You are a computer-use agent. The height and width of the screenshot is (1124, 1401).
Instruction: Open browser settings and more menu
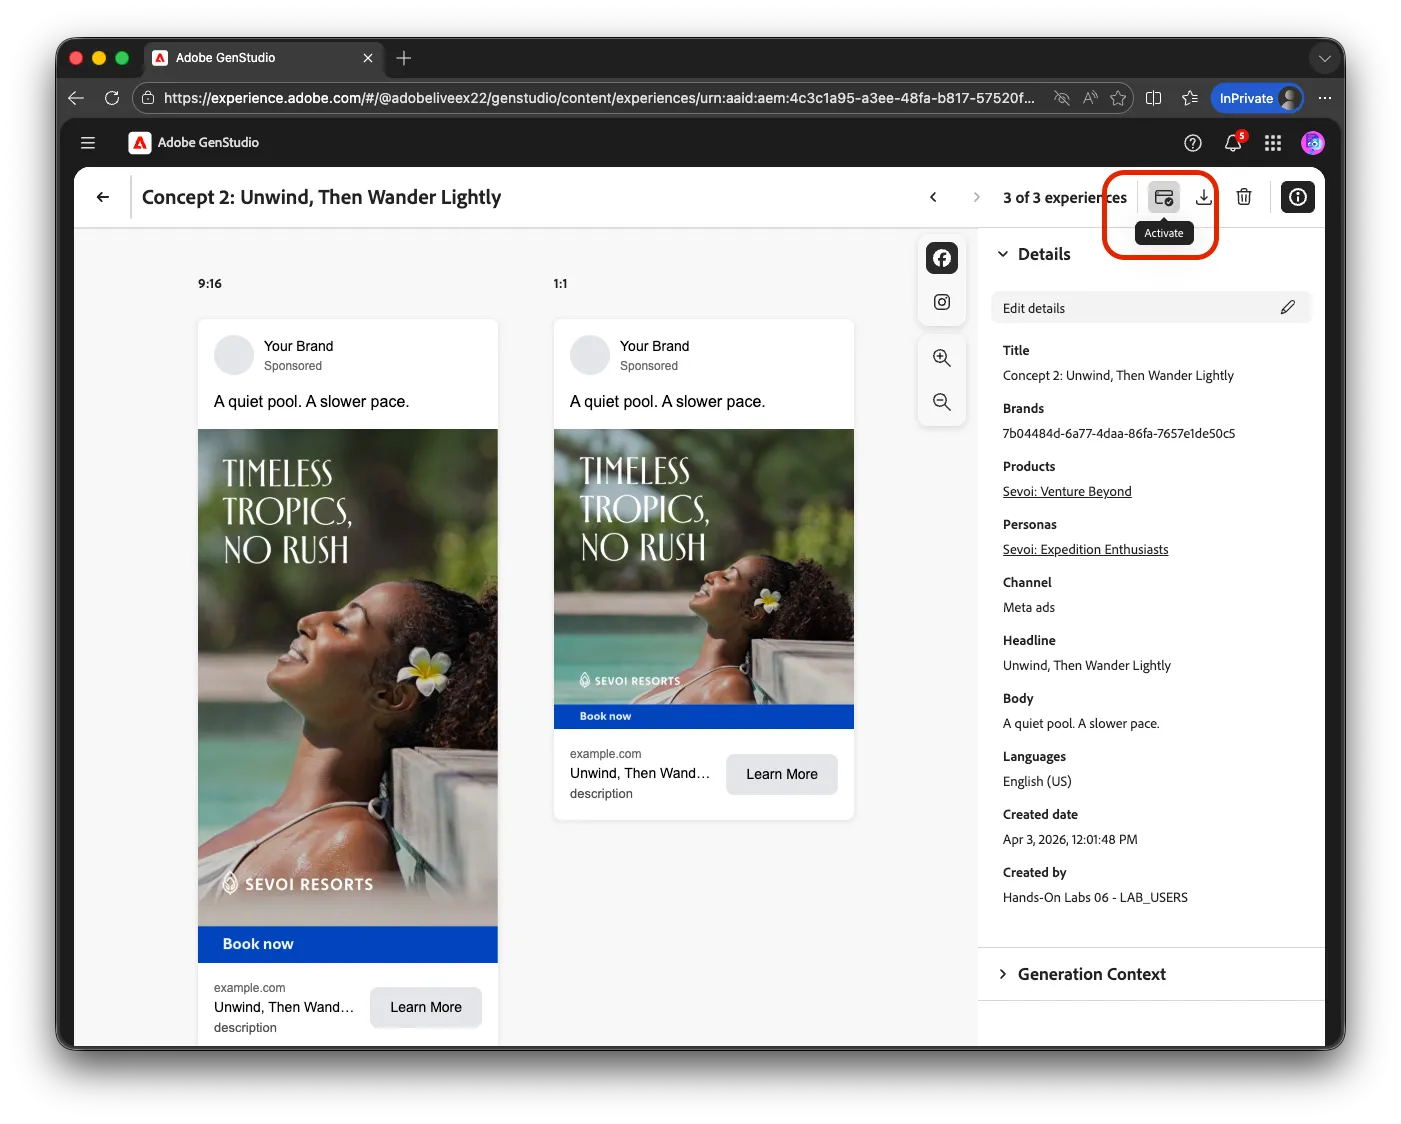click(x=1325, y=98)
